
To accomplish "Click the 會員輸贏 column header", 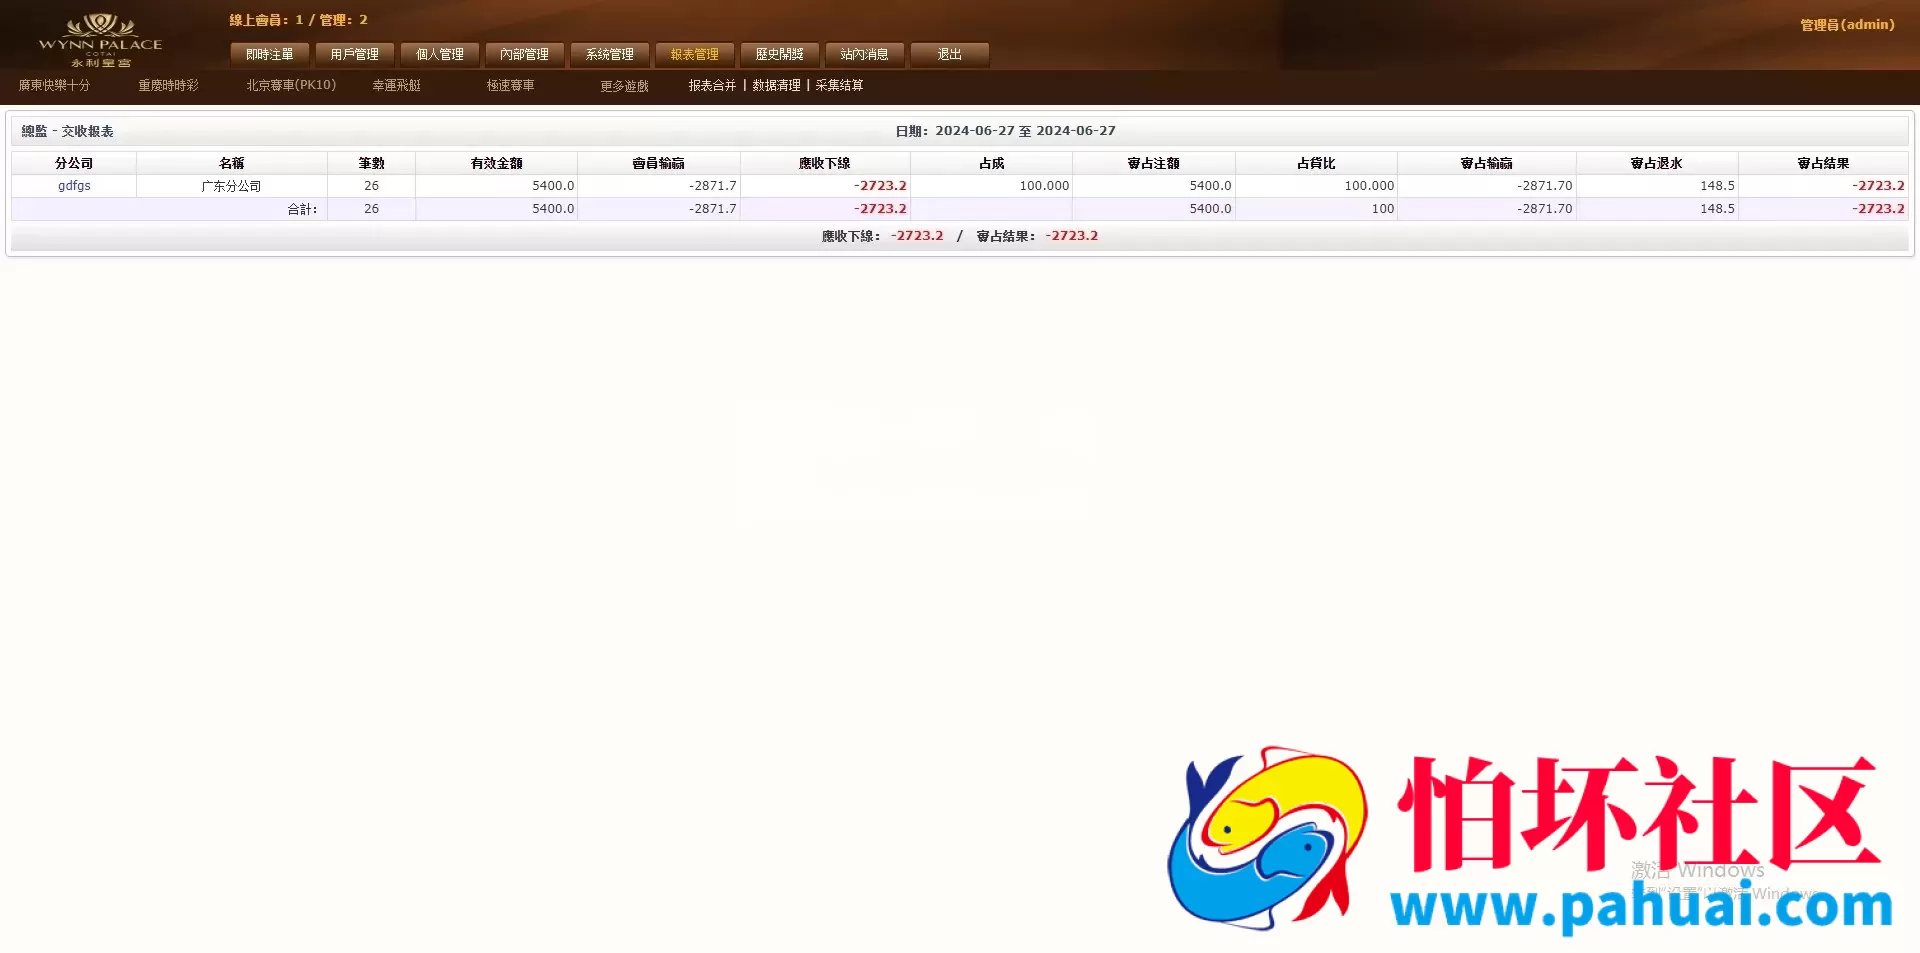I will (658, 163).
